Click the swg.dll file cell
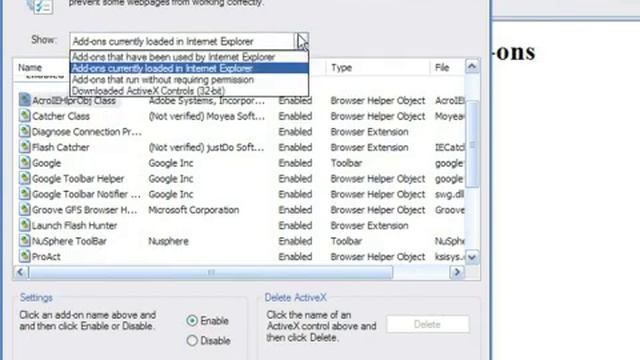 pos(449,194)
